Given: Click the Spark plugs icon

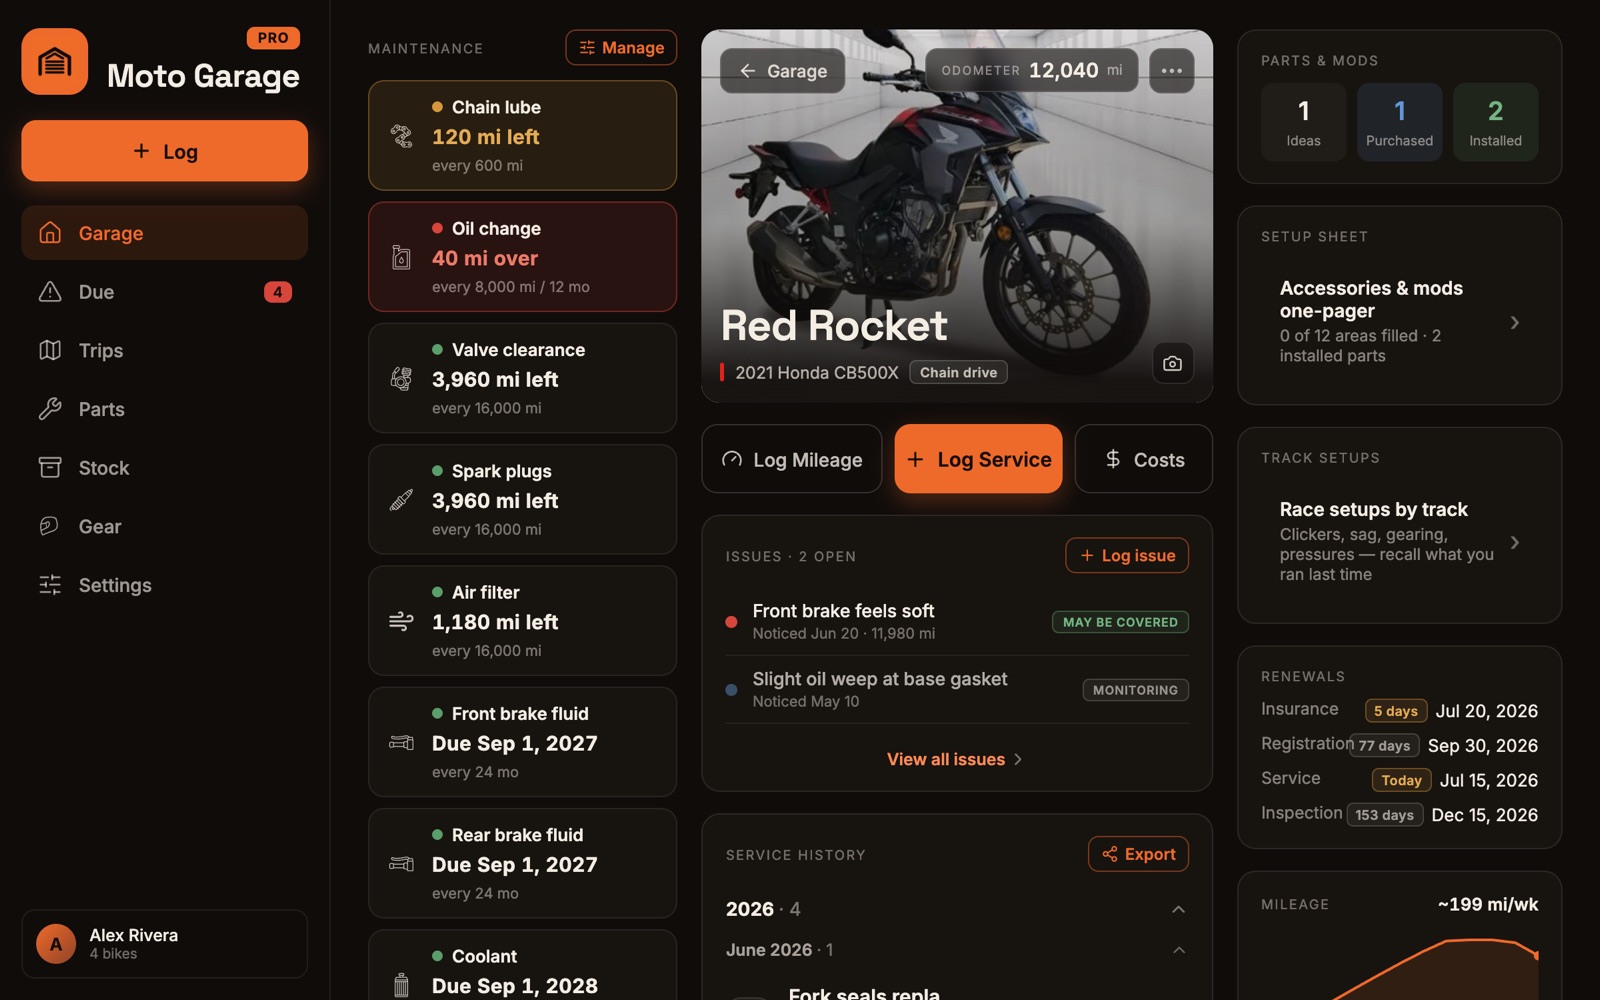Looking at the screenshot, I should [401, 500].
